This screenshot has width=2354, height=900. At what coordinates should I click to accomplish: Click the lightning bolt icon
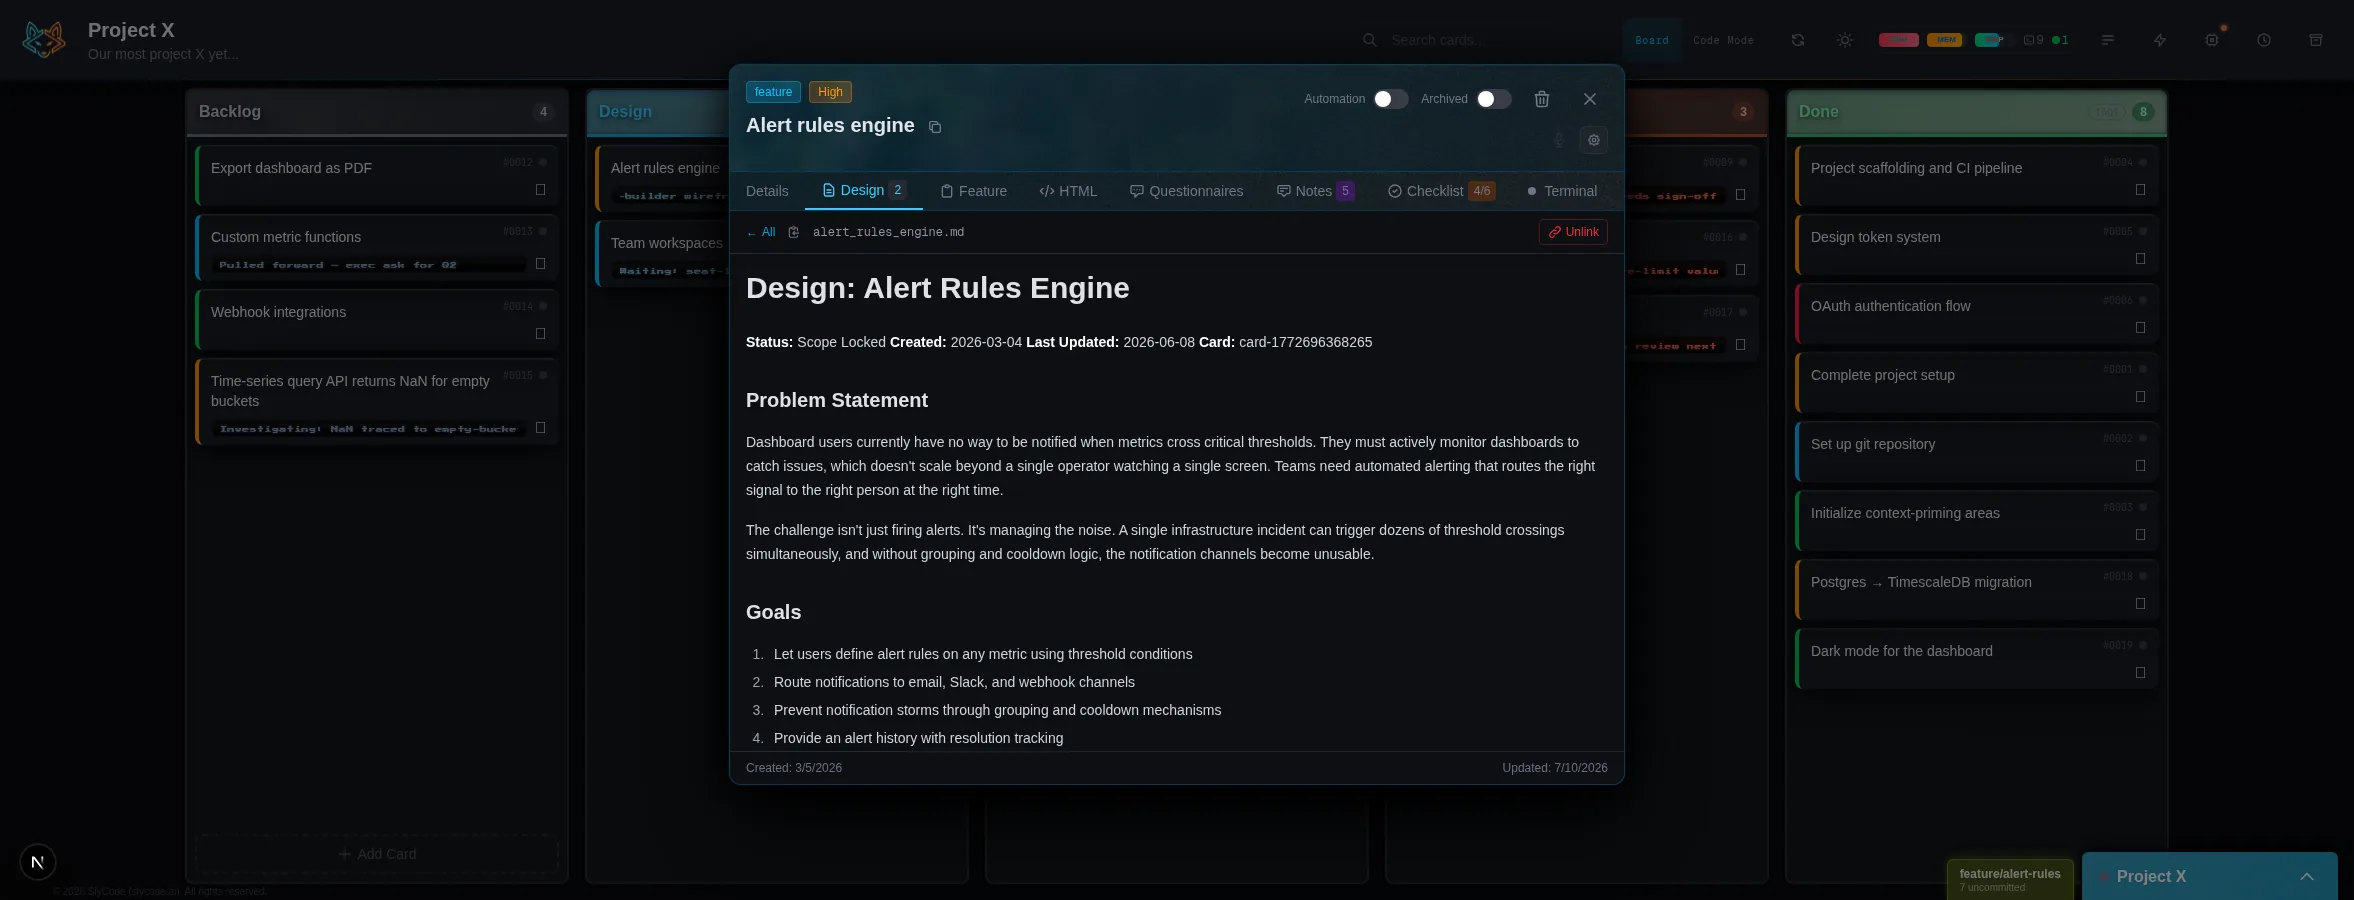(x=2160, y=40)
